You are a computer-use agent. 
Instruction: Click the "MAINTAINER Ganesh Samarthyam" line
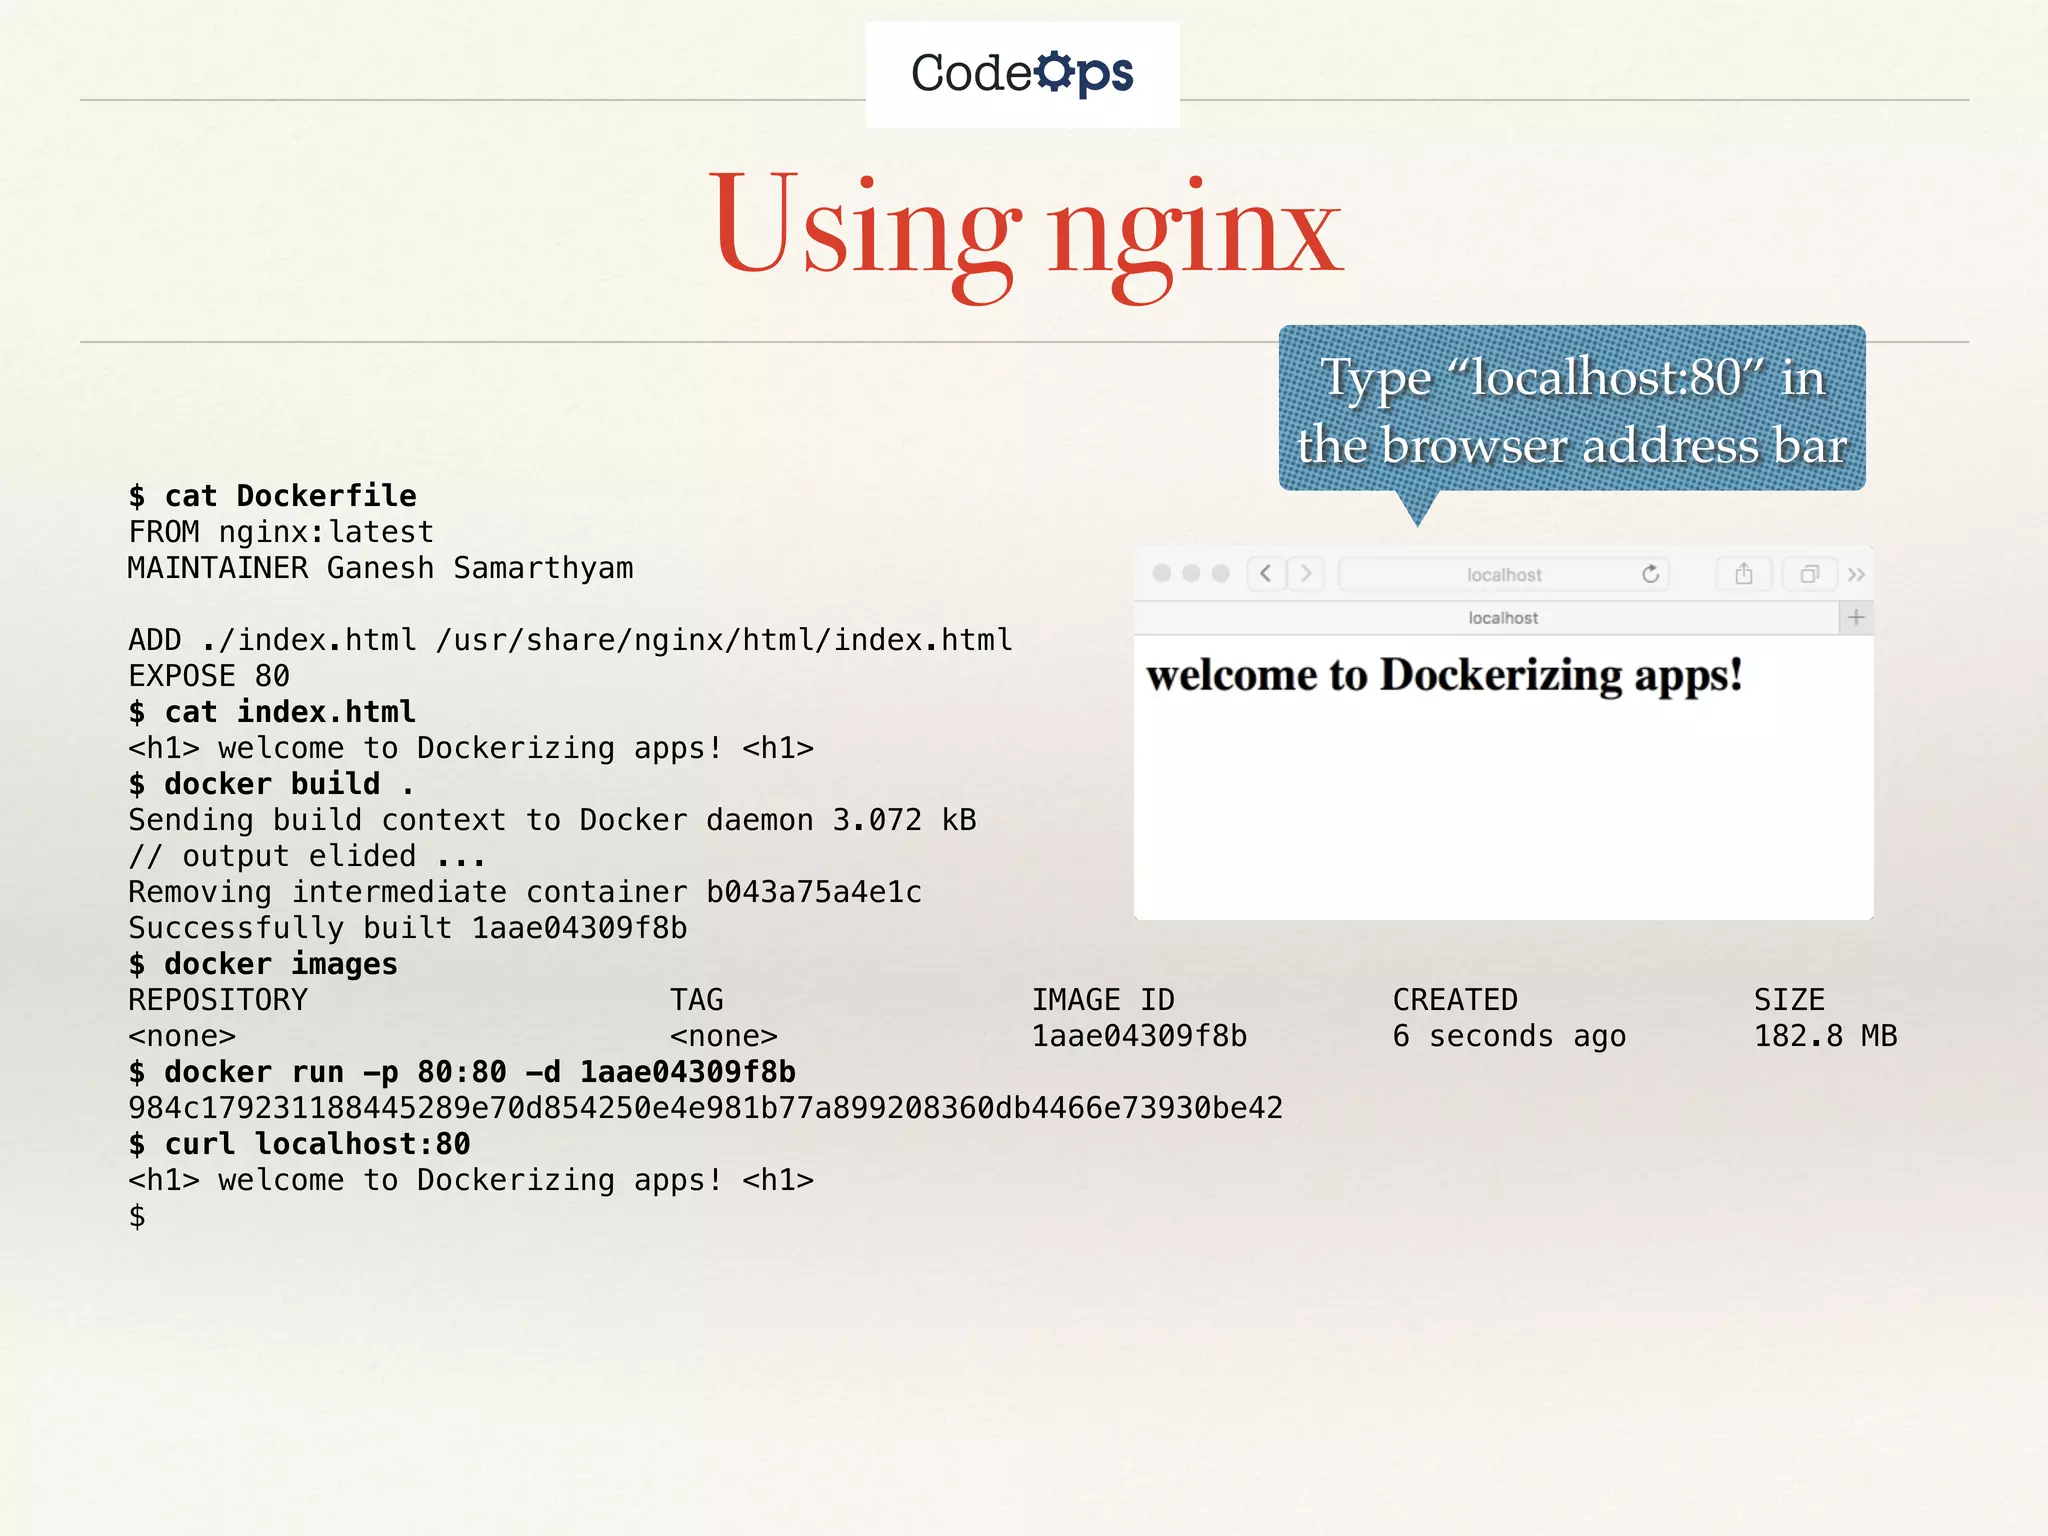click(x=381, y=568)
